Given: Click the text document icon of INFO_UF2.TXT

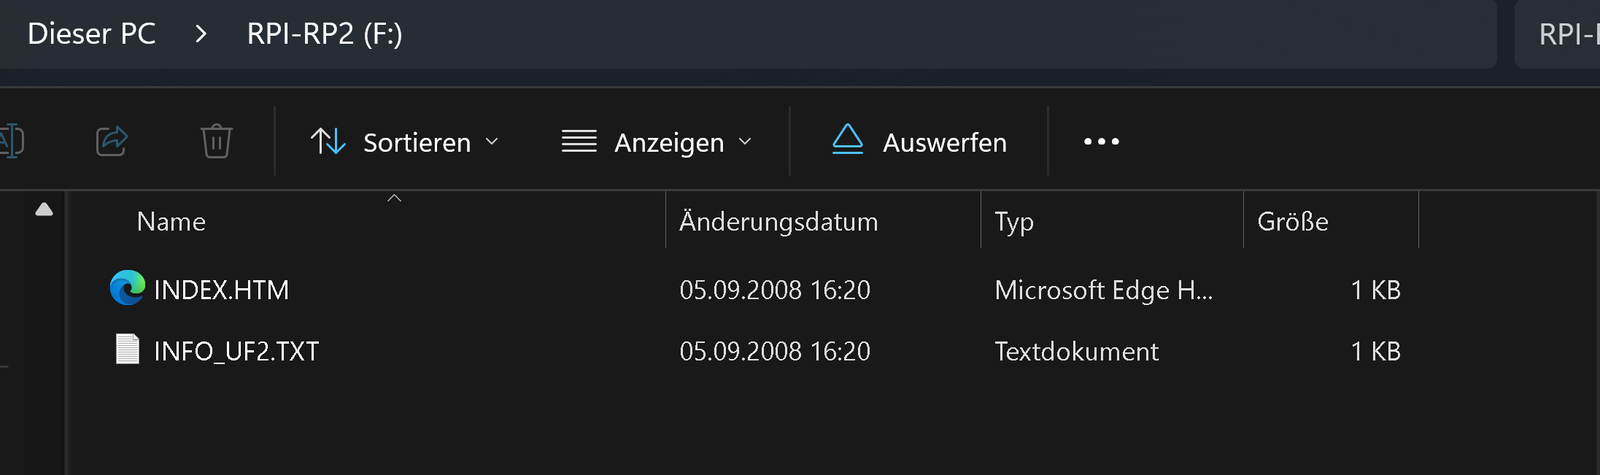Looking at the screenshot, I should pyautogui.click(x=127, y=349).
